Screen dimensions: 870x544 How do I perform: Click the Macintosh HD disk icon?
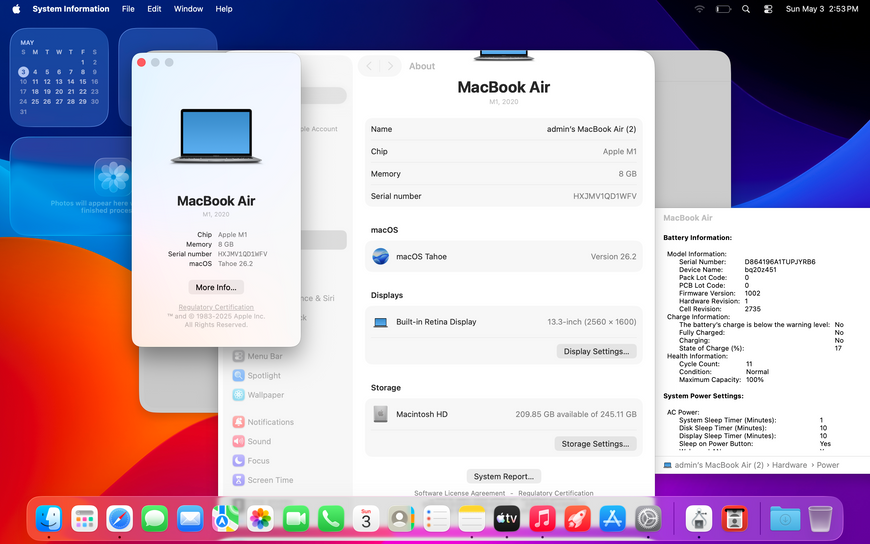click(381, 414)
